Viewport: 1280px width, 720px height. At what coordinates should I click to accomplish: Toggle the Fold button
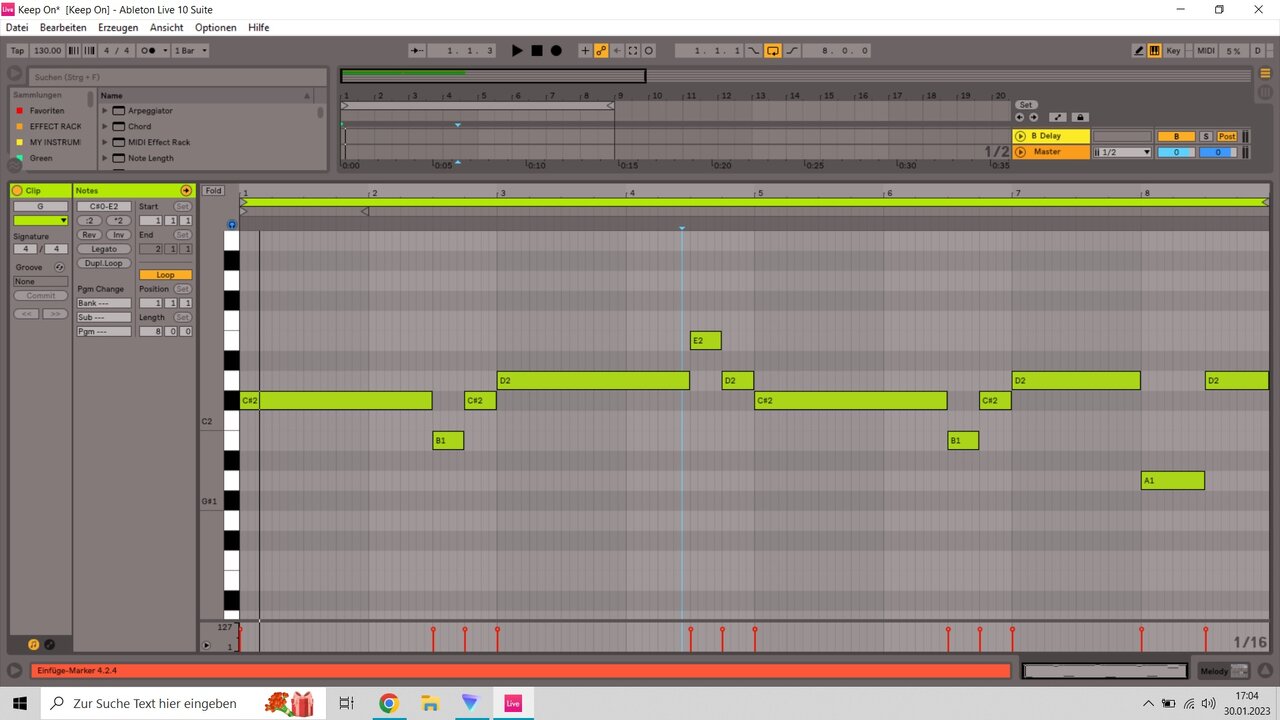[213, 190]
